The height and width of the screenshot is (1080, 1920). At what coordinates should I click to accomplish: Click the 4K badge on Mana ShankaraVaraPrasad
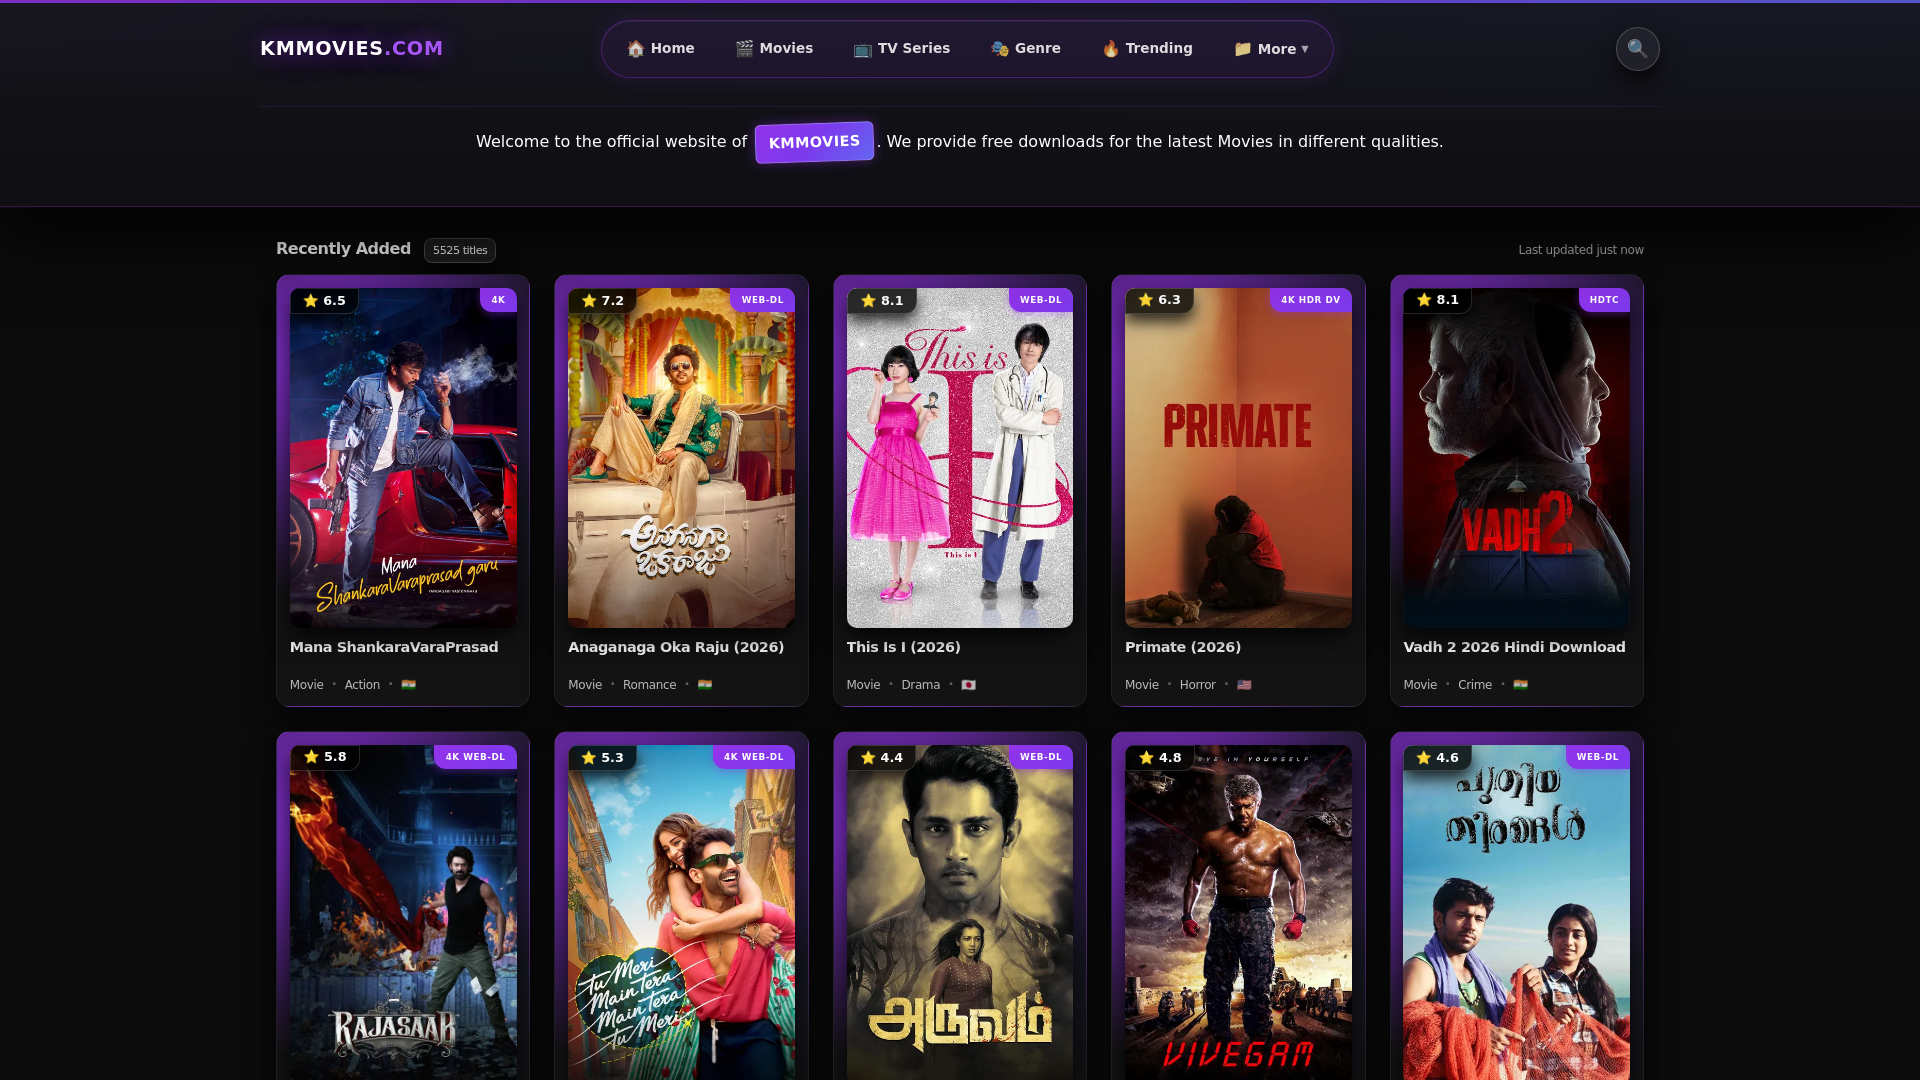tap(498, 300)
